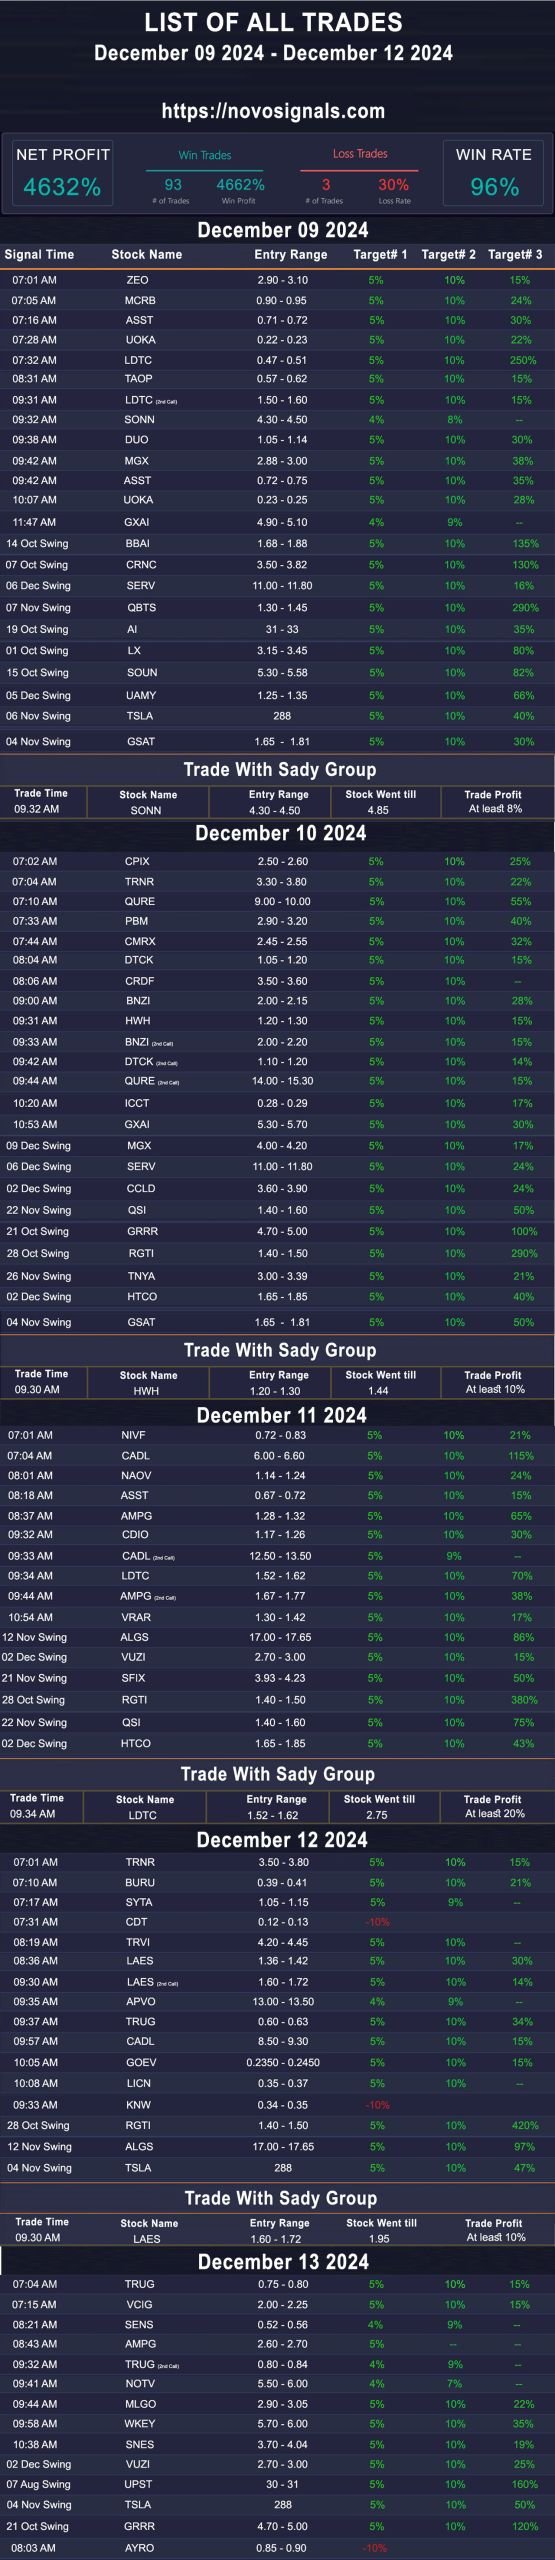This screenshot has height=2560, width=555.
Task: Click the NET PROFIT 4632% box
Action: 62,173
